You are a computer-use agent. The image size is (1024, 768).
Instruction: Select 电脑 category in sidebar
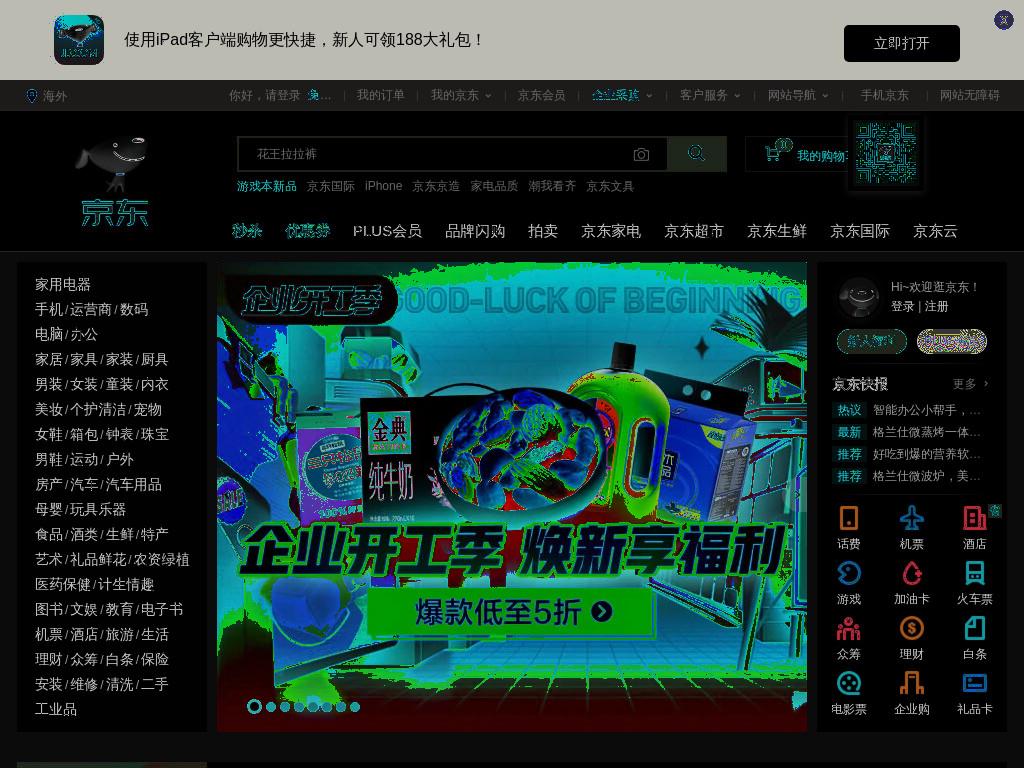point(49,334)
